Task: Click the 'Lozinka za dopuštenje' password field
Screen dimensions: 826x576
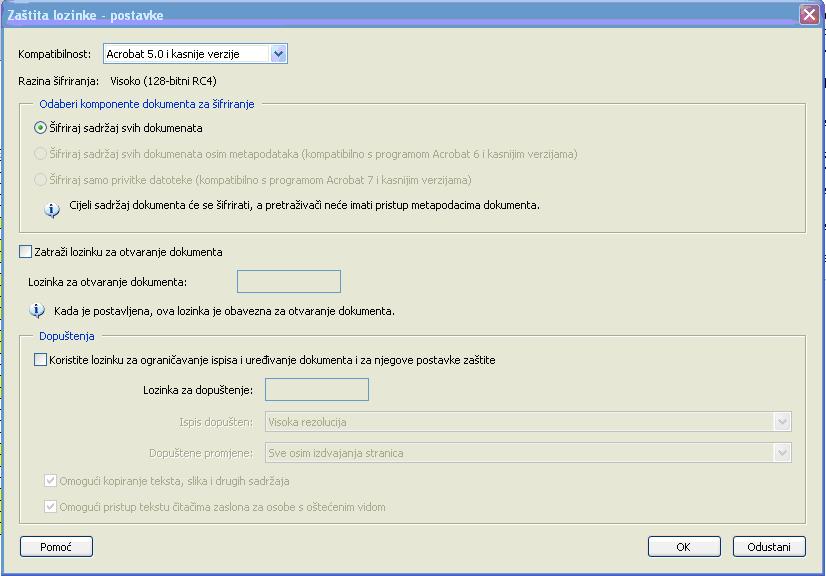Action: (317, 389)
